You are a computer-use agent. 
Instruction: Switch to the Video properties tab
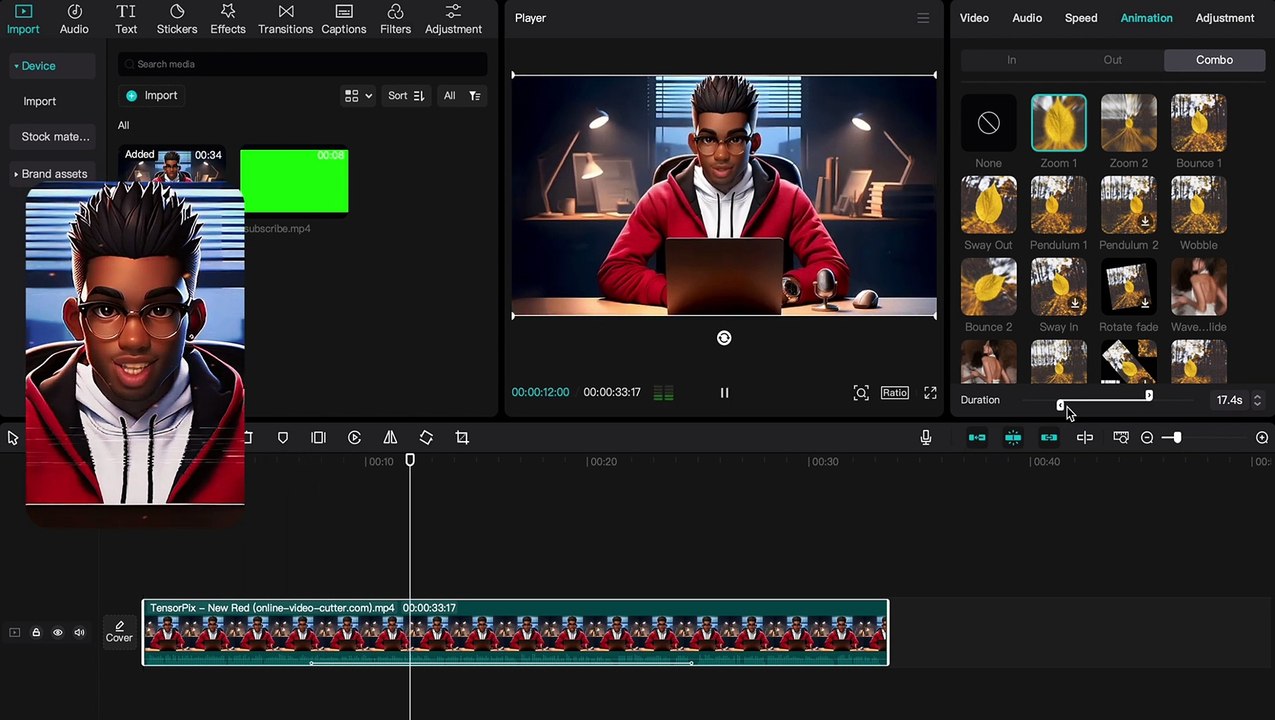tap(974, 18)
